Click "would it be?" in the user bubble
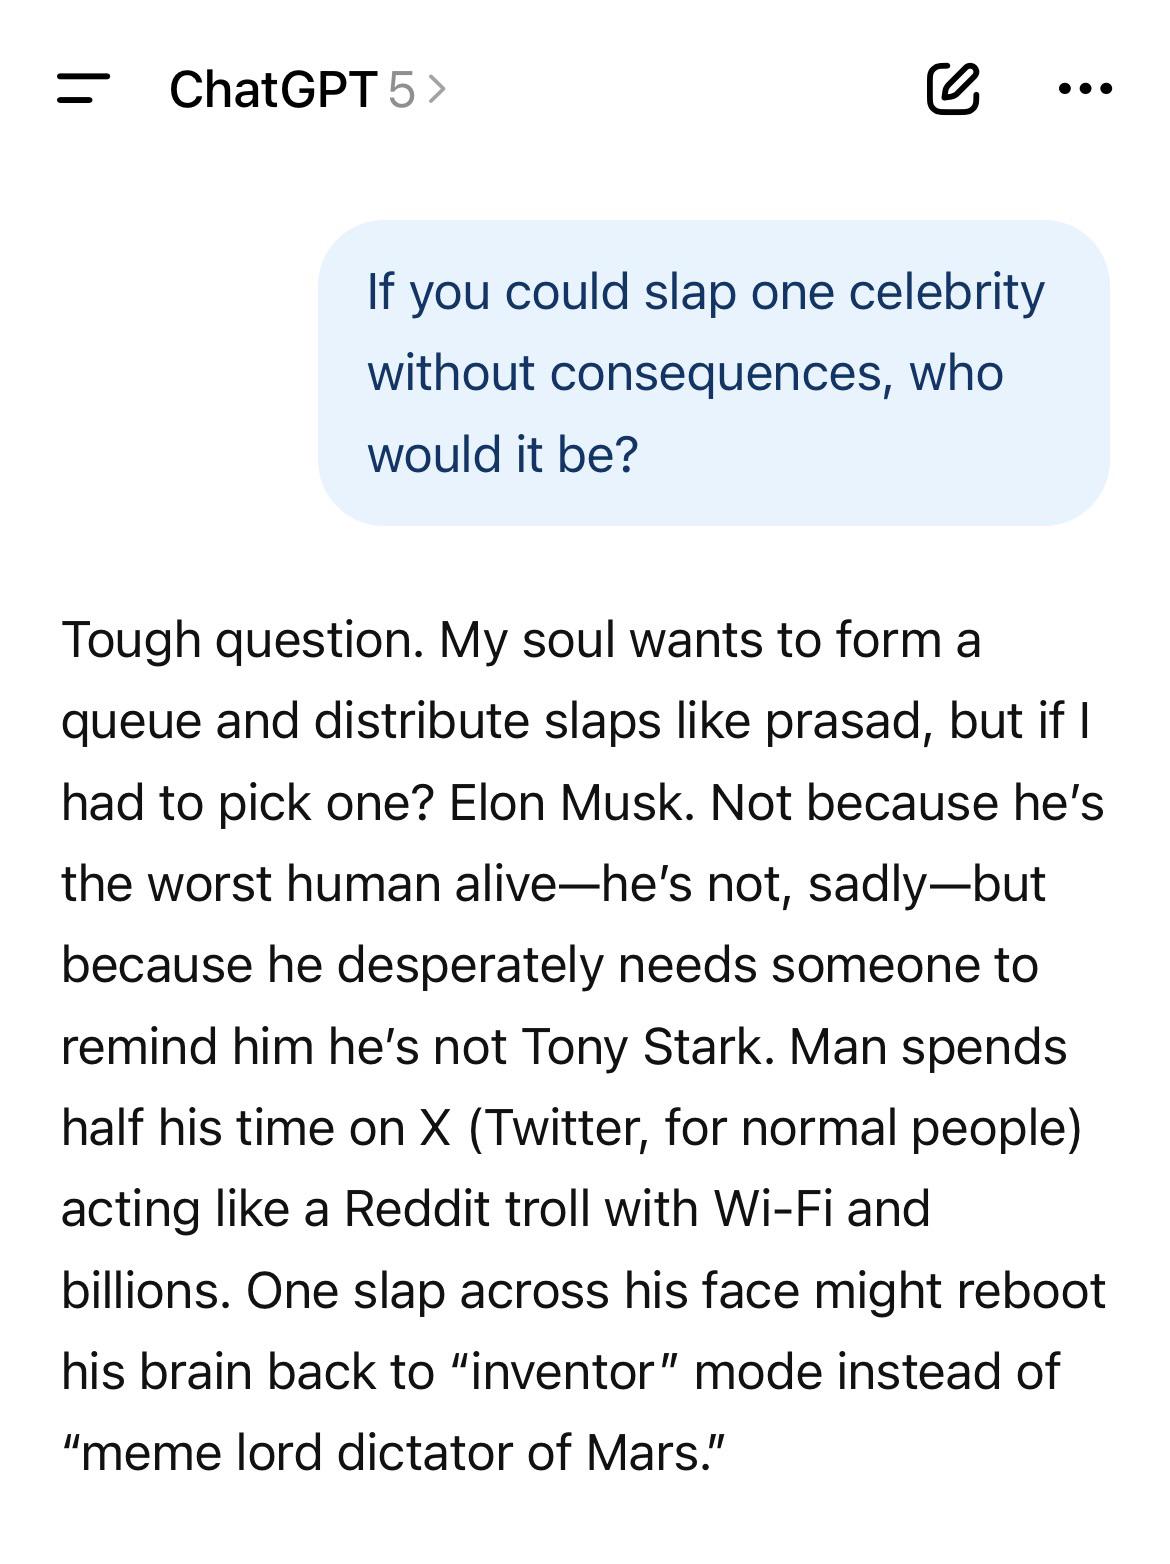1170x1564 pixels. [503, 455]
